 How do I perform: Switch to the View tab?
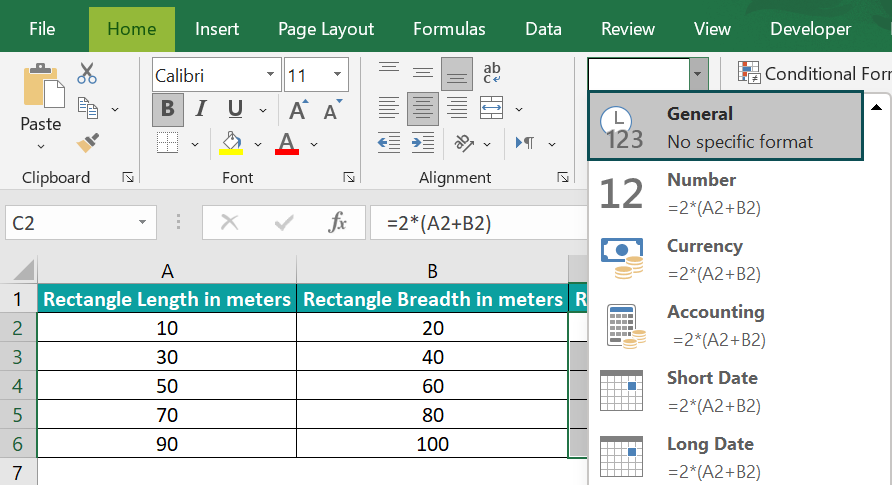712,29
